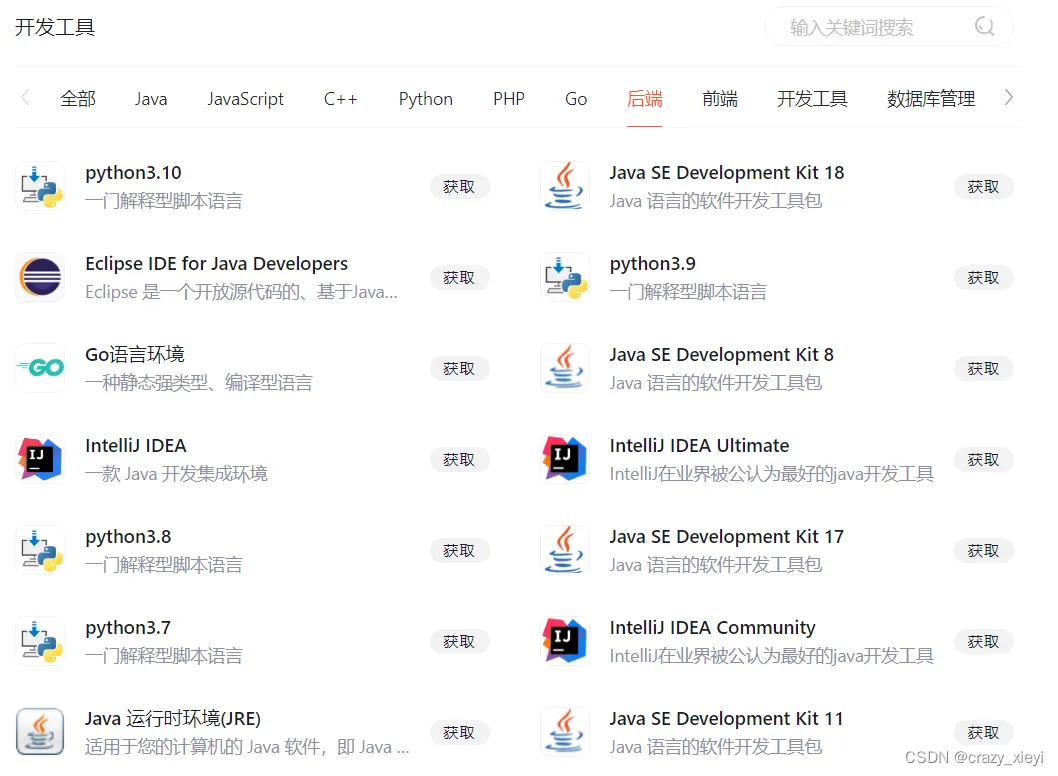Click the IntelliJ IDEA Community icon
The image size is (1058, 776).
pos(565,642)
